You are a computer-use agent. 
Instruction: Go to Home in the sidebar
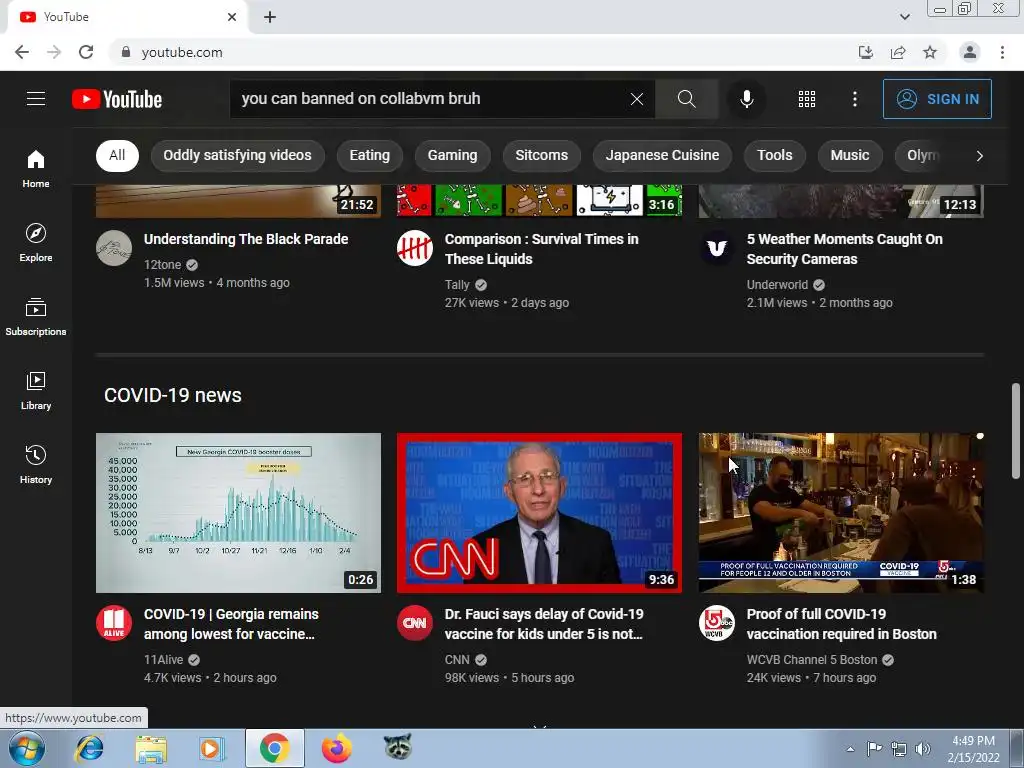pyautogui.click(x=36, y=169)
